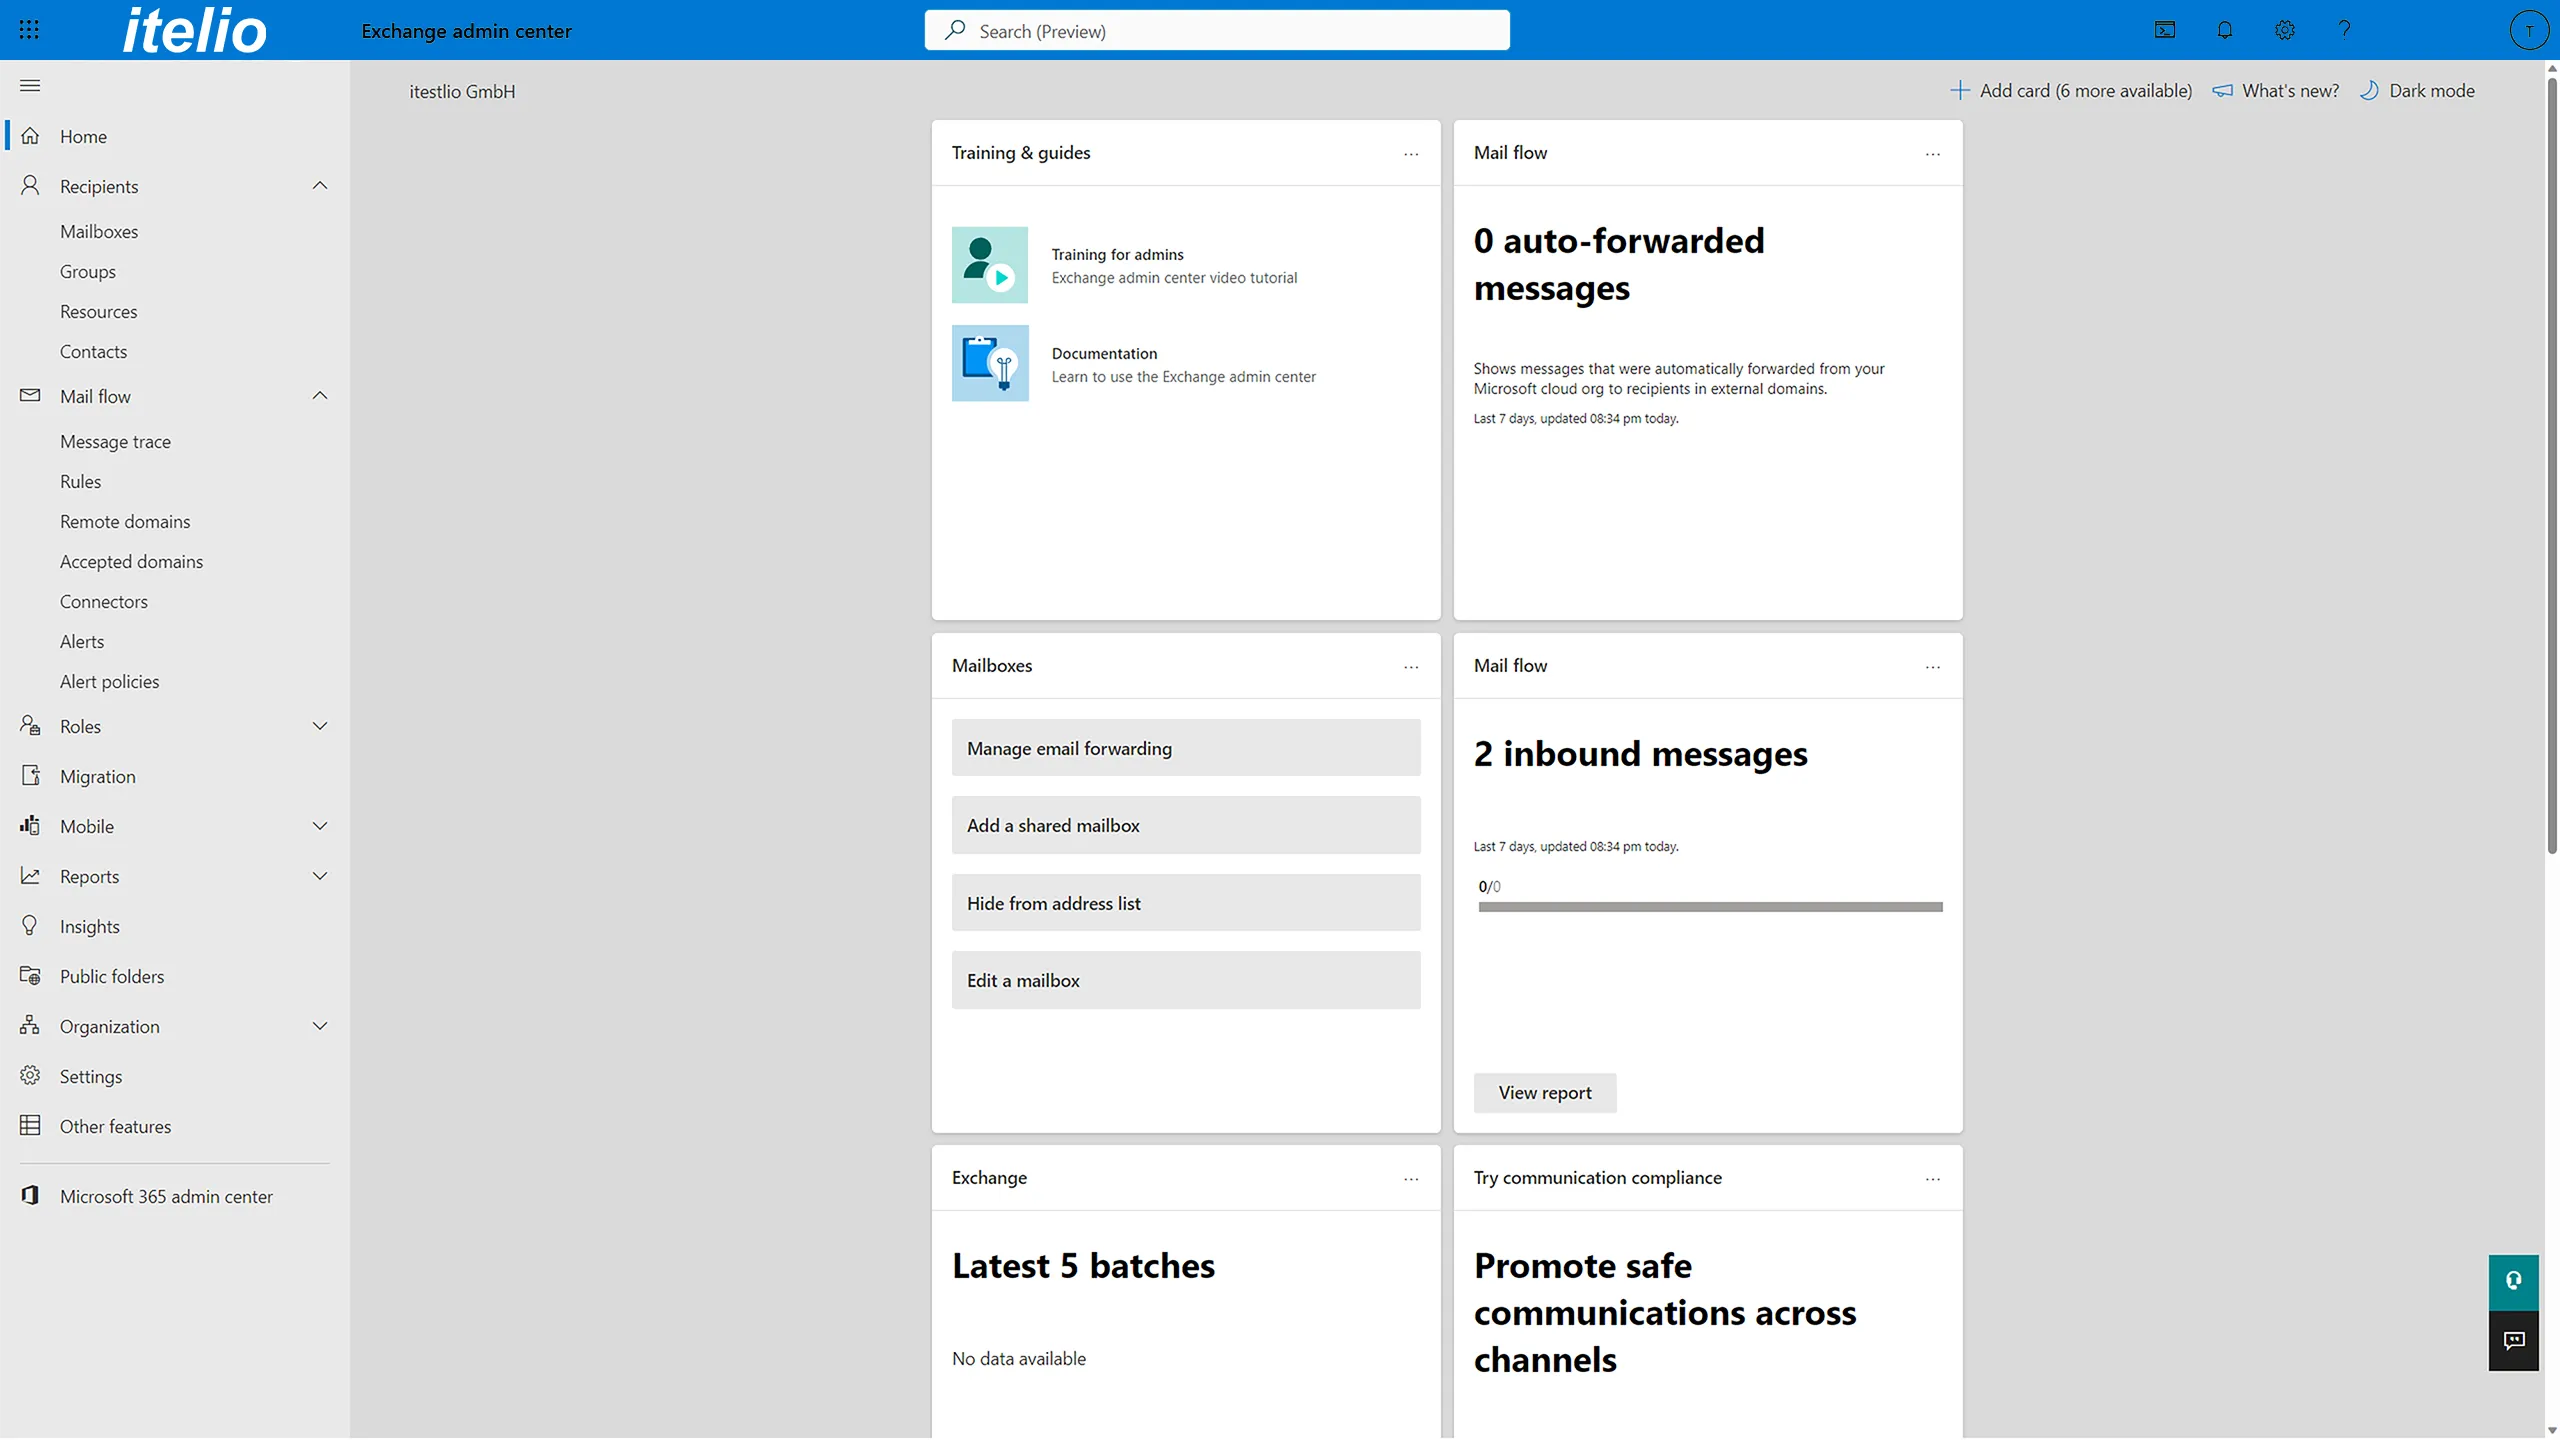Click Add card (6 more available)
This screenshot has width=2560, height=1440.
click(x=2071, y=91)
